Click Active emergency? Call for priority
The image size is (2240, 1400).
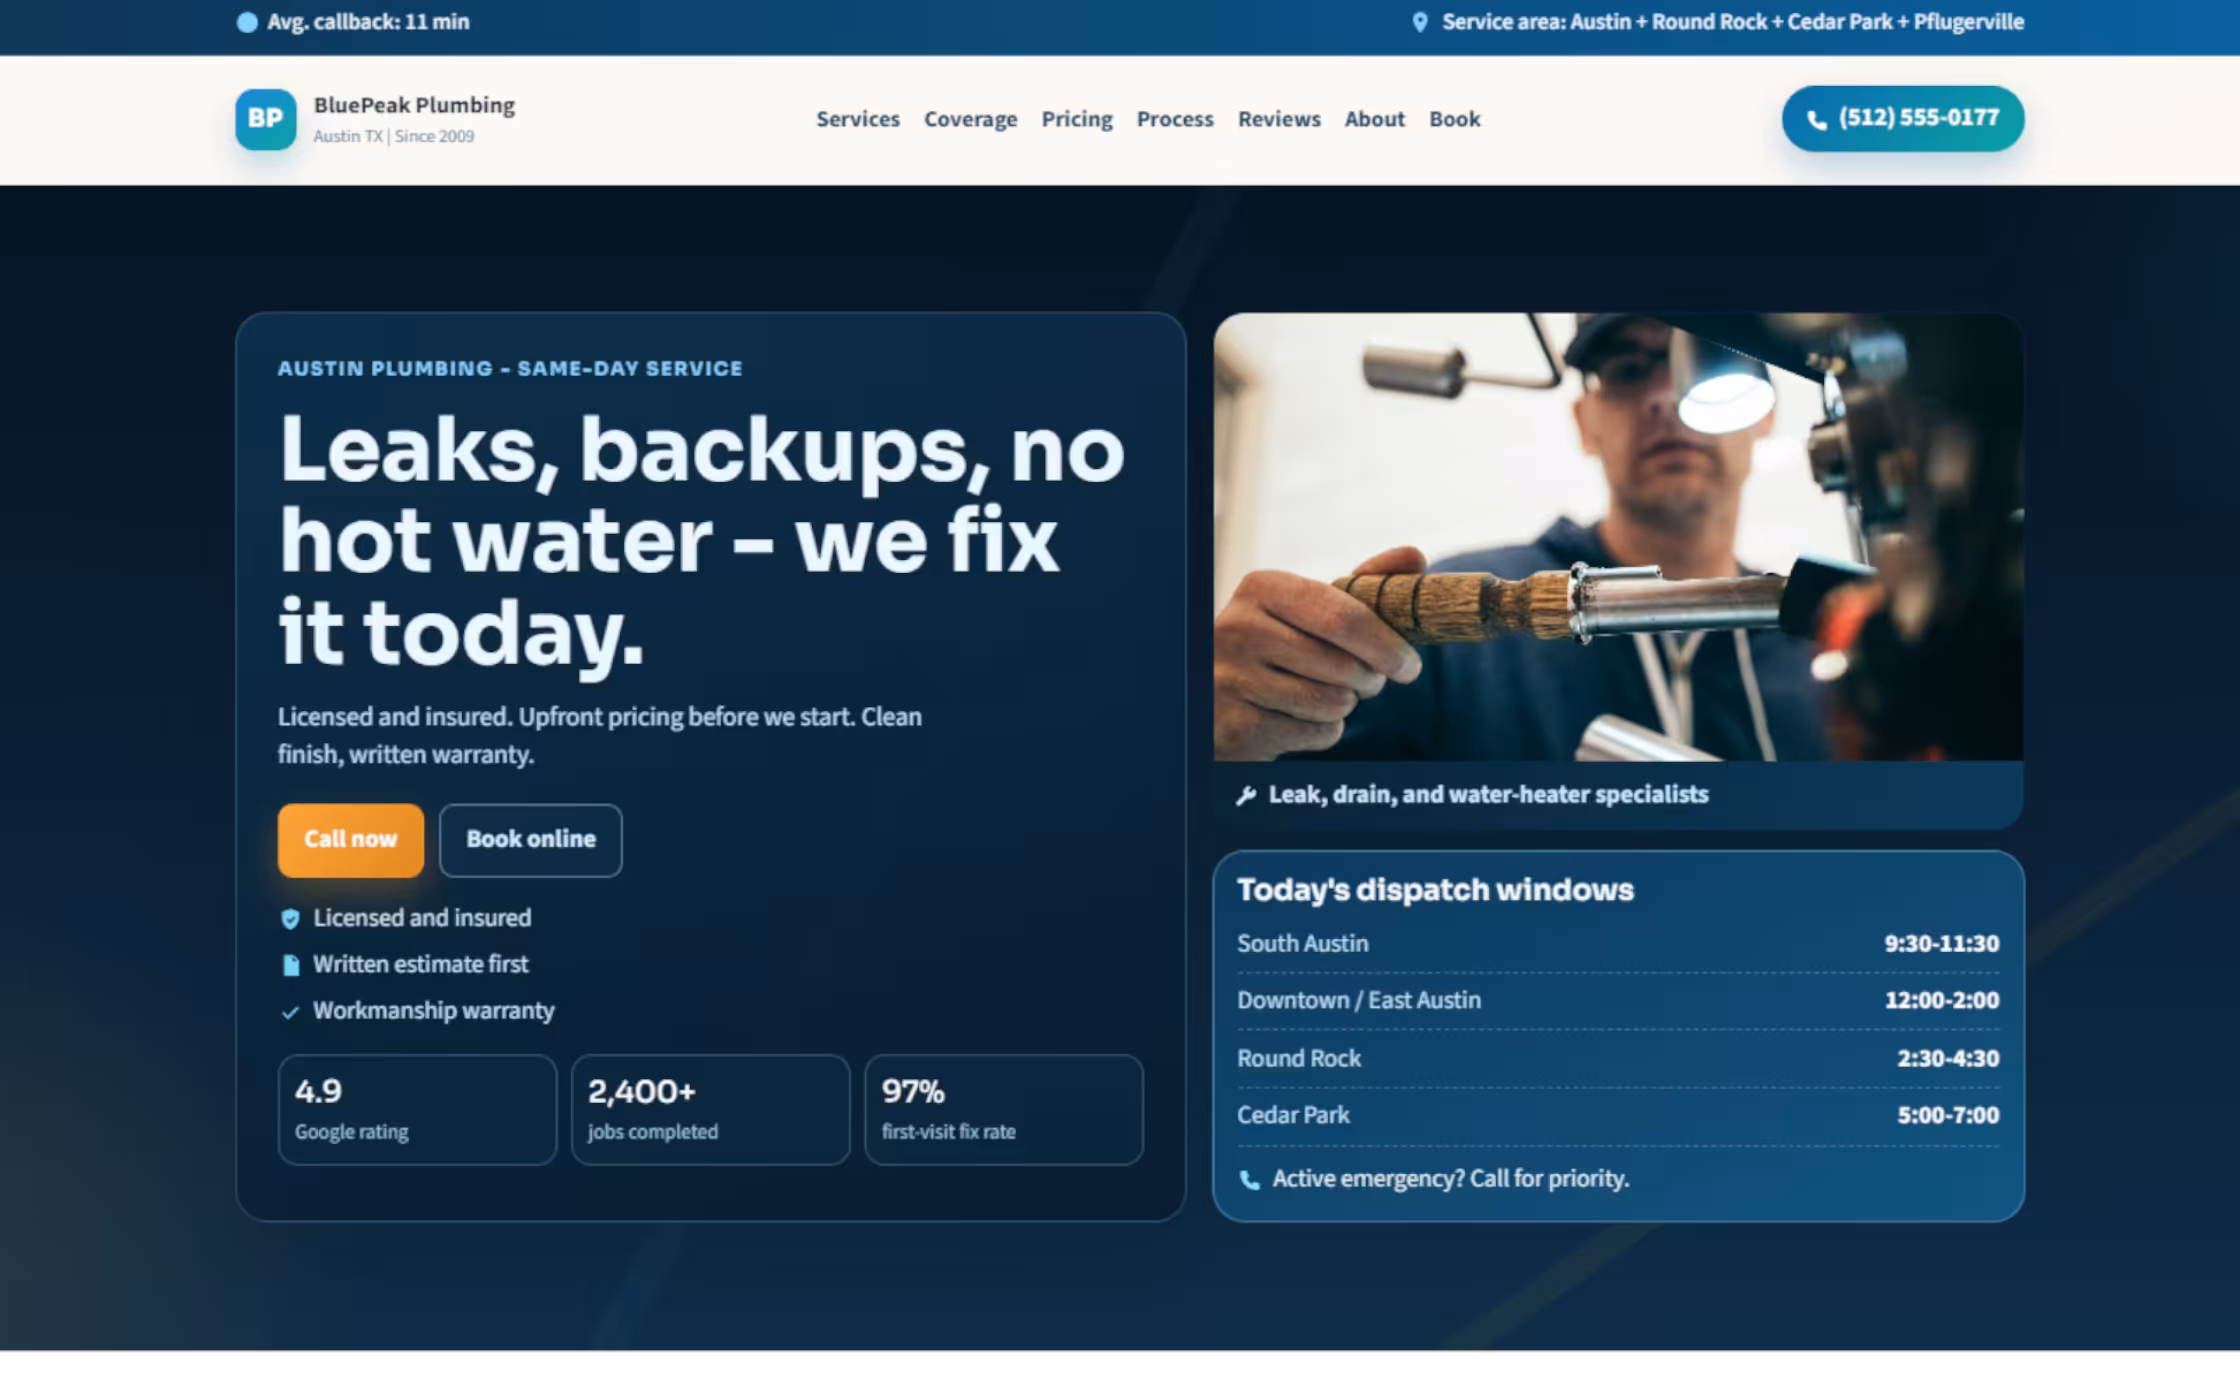point(1450,1179)
